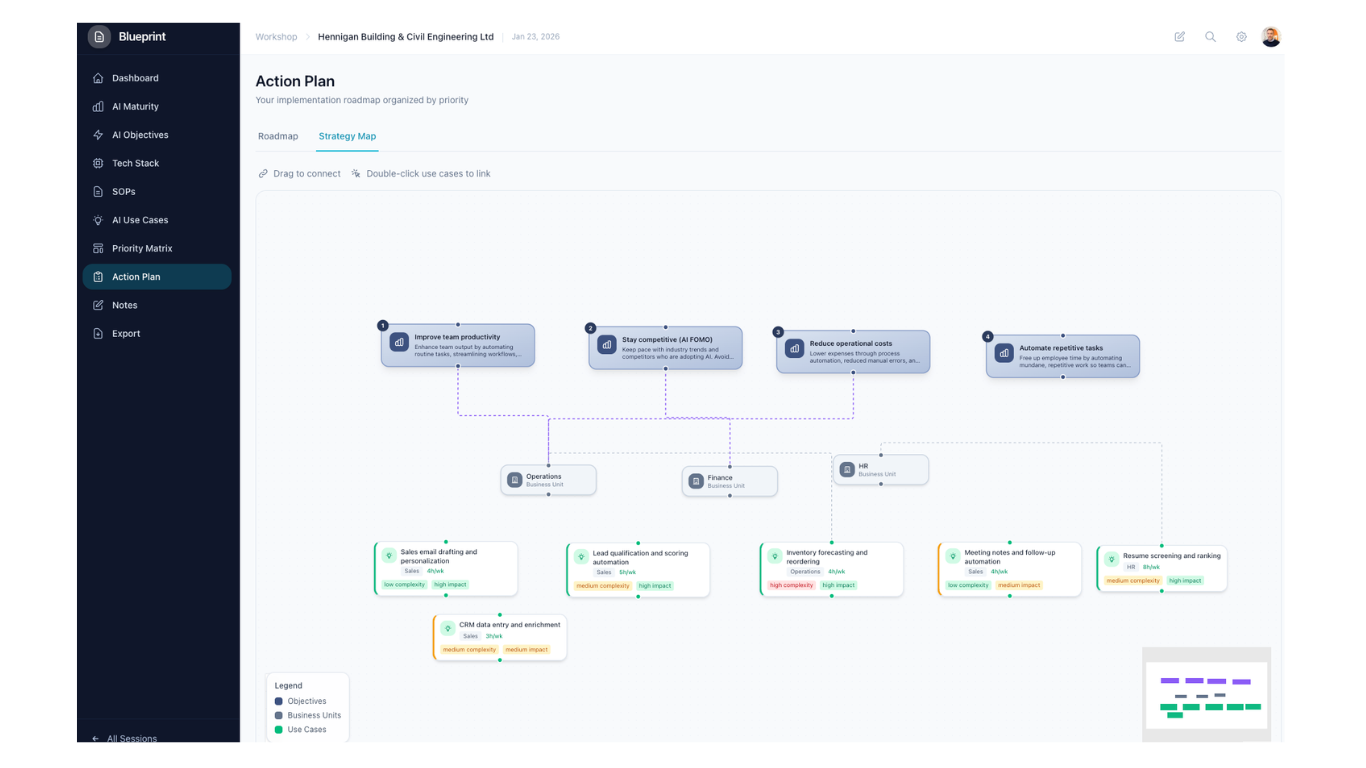Click the Stay competitive objective chart icon
Screen dimensions: 1366x768
pos(607,344)
